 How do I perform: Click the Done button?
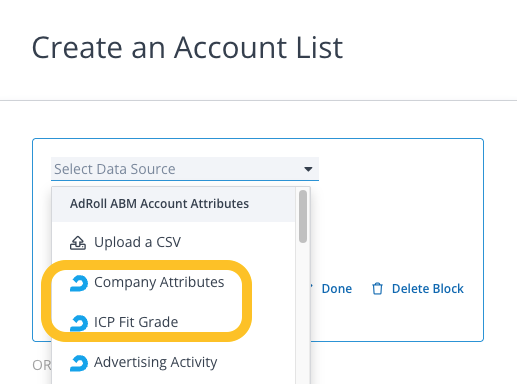[336, 289]
